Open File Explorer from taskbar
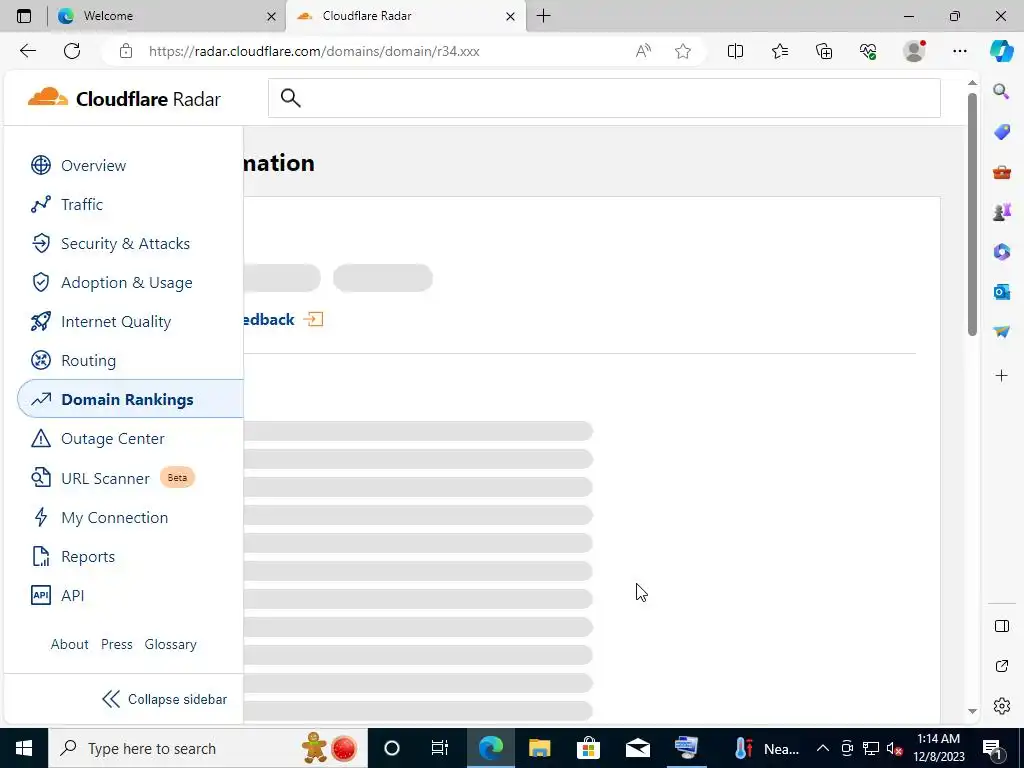Image resolution: width=1024 pixels, height=768 pixels. point(539,748)
